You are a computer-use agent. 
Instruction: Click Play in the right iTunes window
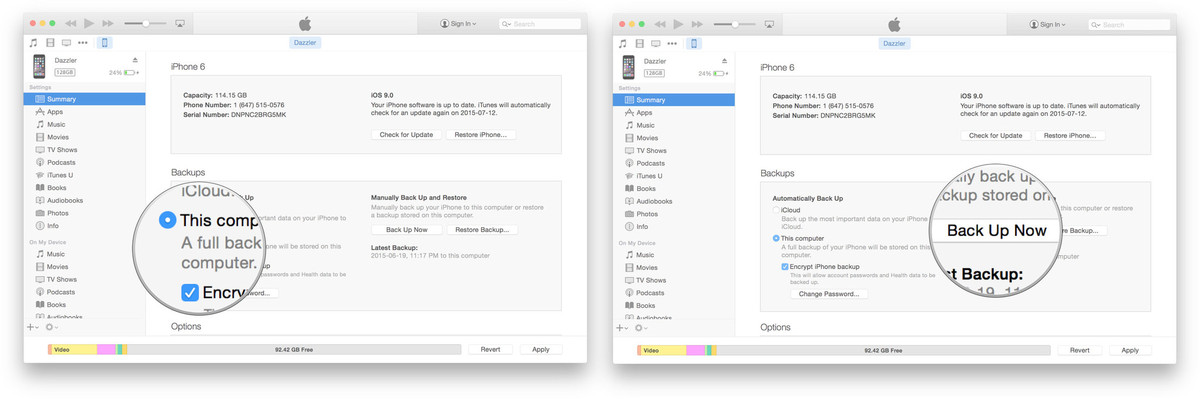[679, 22]
